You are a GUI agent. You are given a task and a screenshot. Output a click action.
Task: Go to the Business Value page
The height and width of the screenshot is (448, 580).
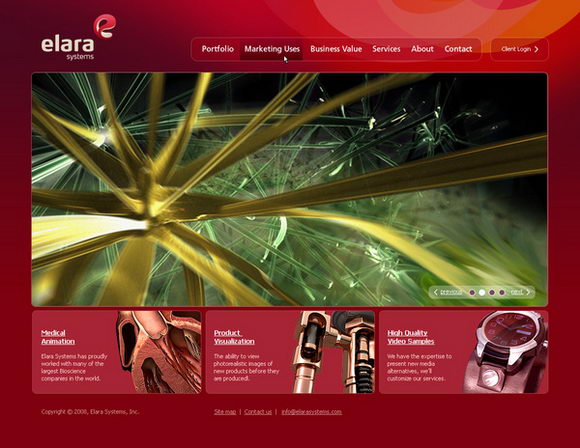336,49
